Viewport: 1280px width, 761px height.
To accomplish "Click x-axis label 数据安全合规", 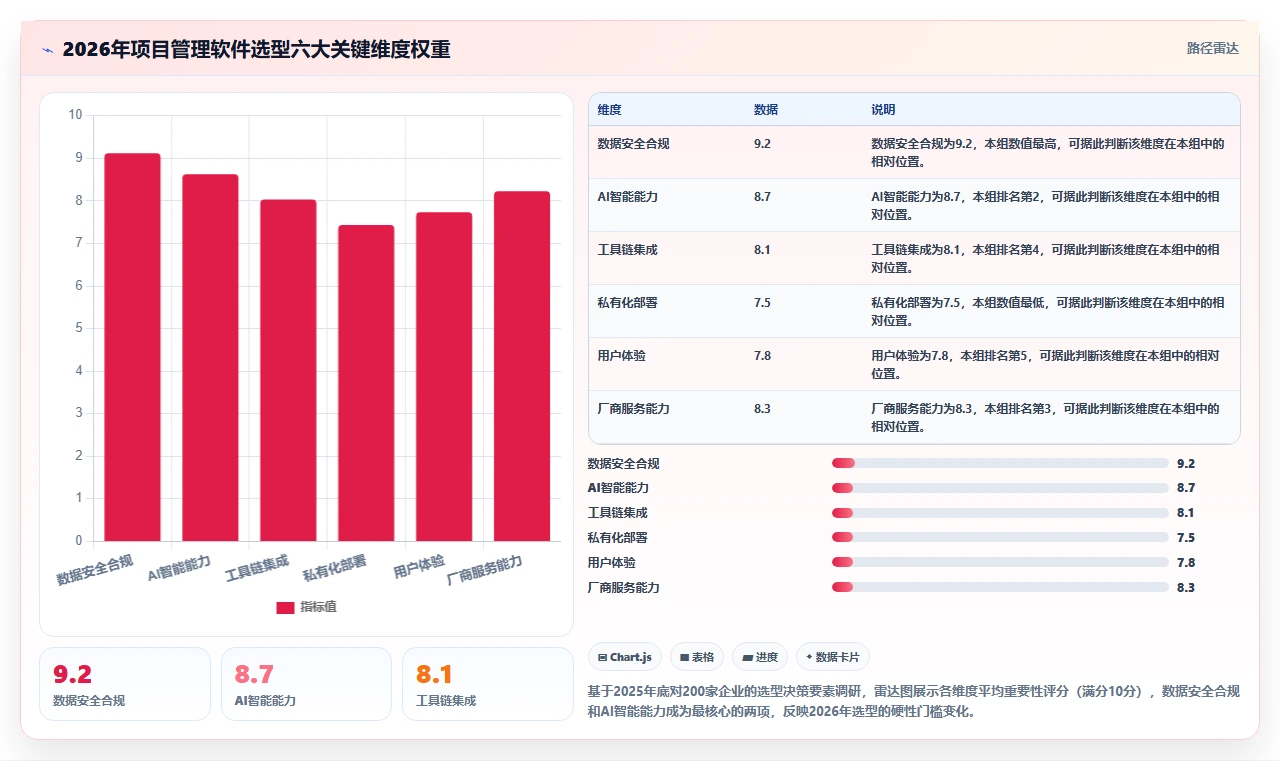I will pyautogui.click(x=95, y=568).
